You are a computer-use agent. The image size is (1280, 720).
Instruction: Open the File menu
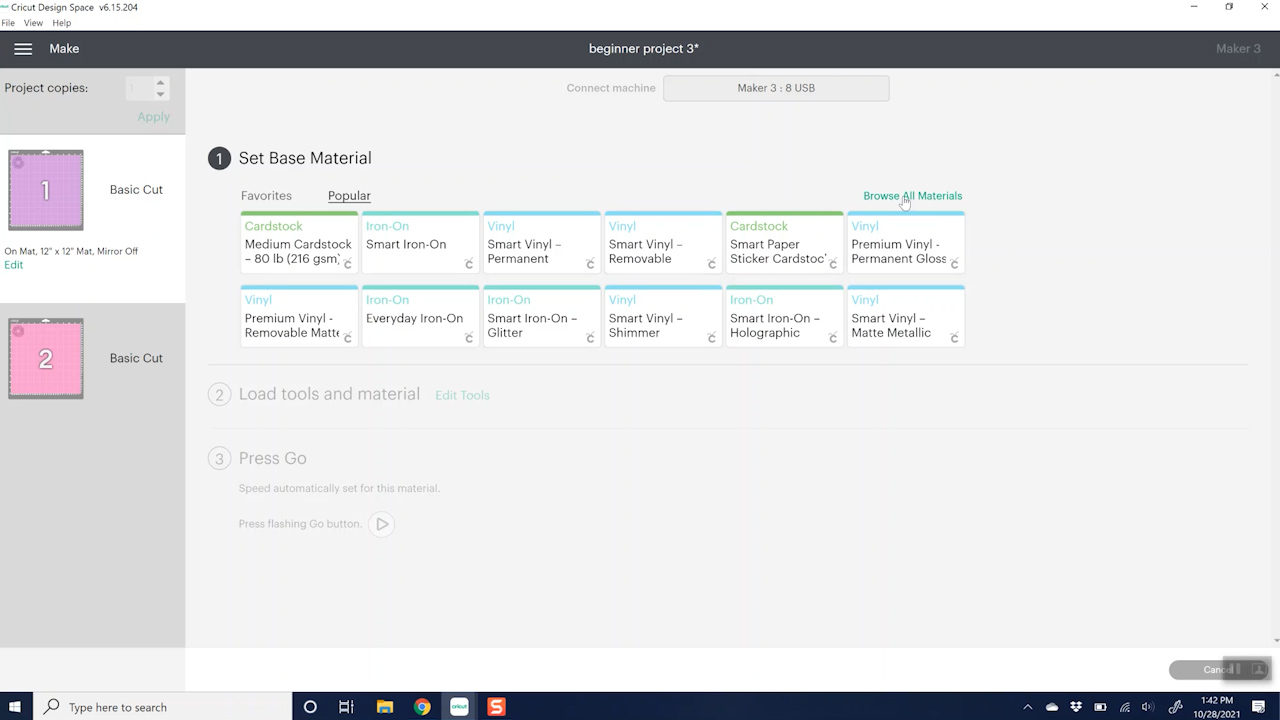[8, 23]
